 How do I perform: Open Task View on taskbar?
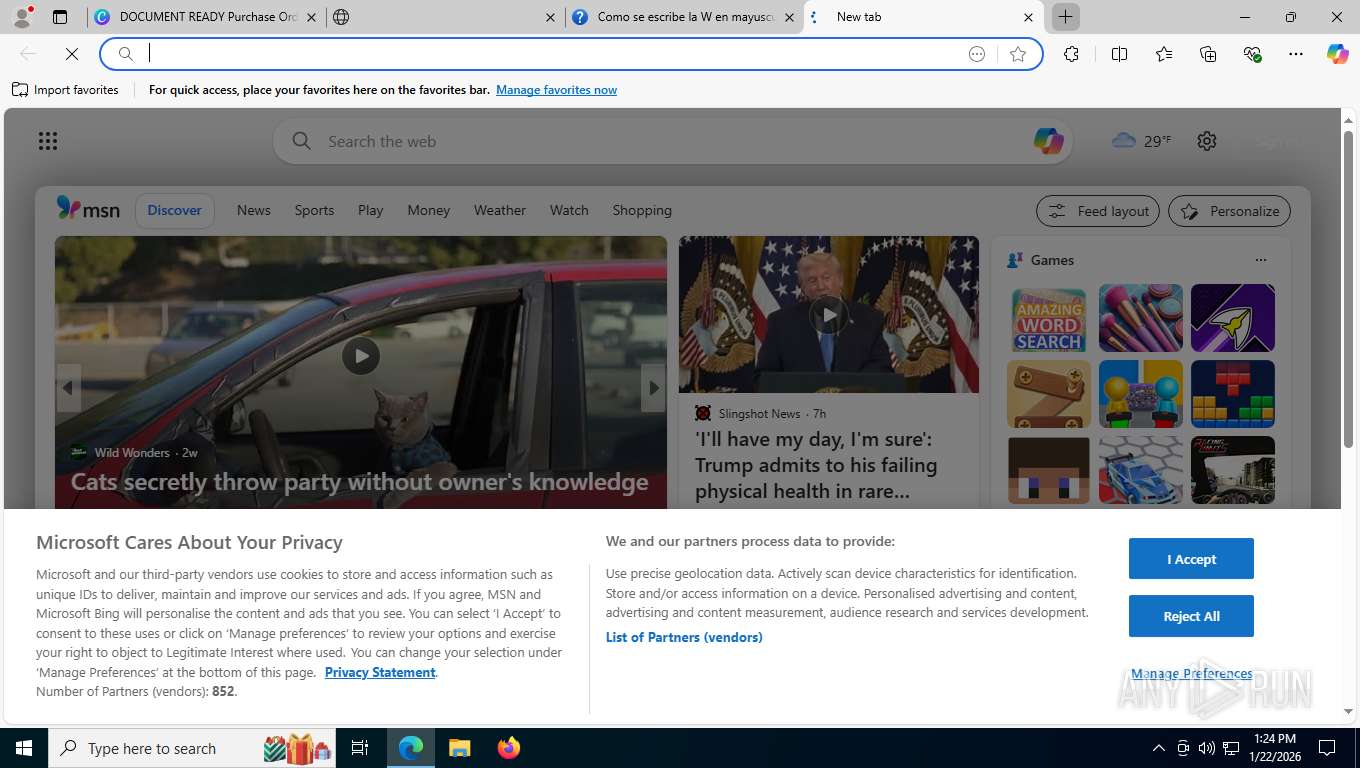tap(360, 748)
